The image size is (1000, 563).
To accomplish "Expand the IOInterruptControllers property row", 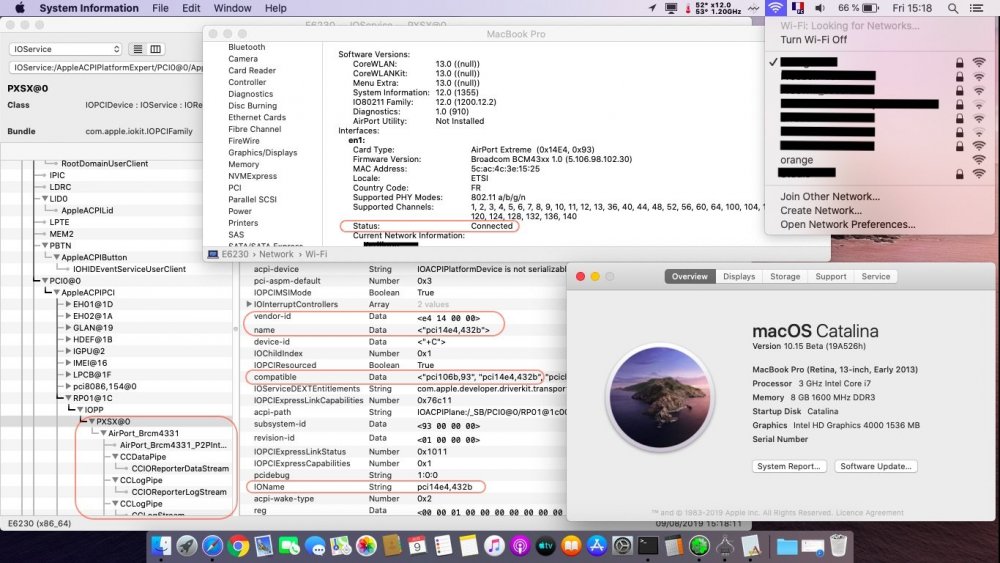I will pos(250,304).
